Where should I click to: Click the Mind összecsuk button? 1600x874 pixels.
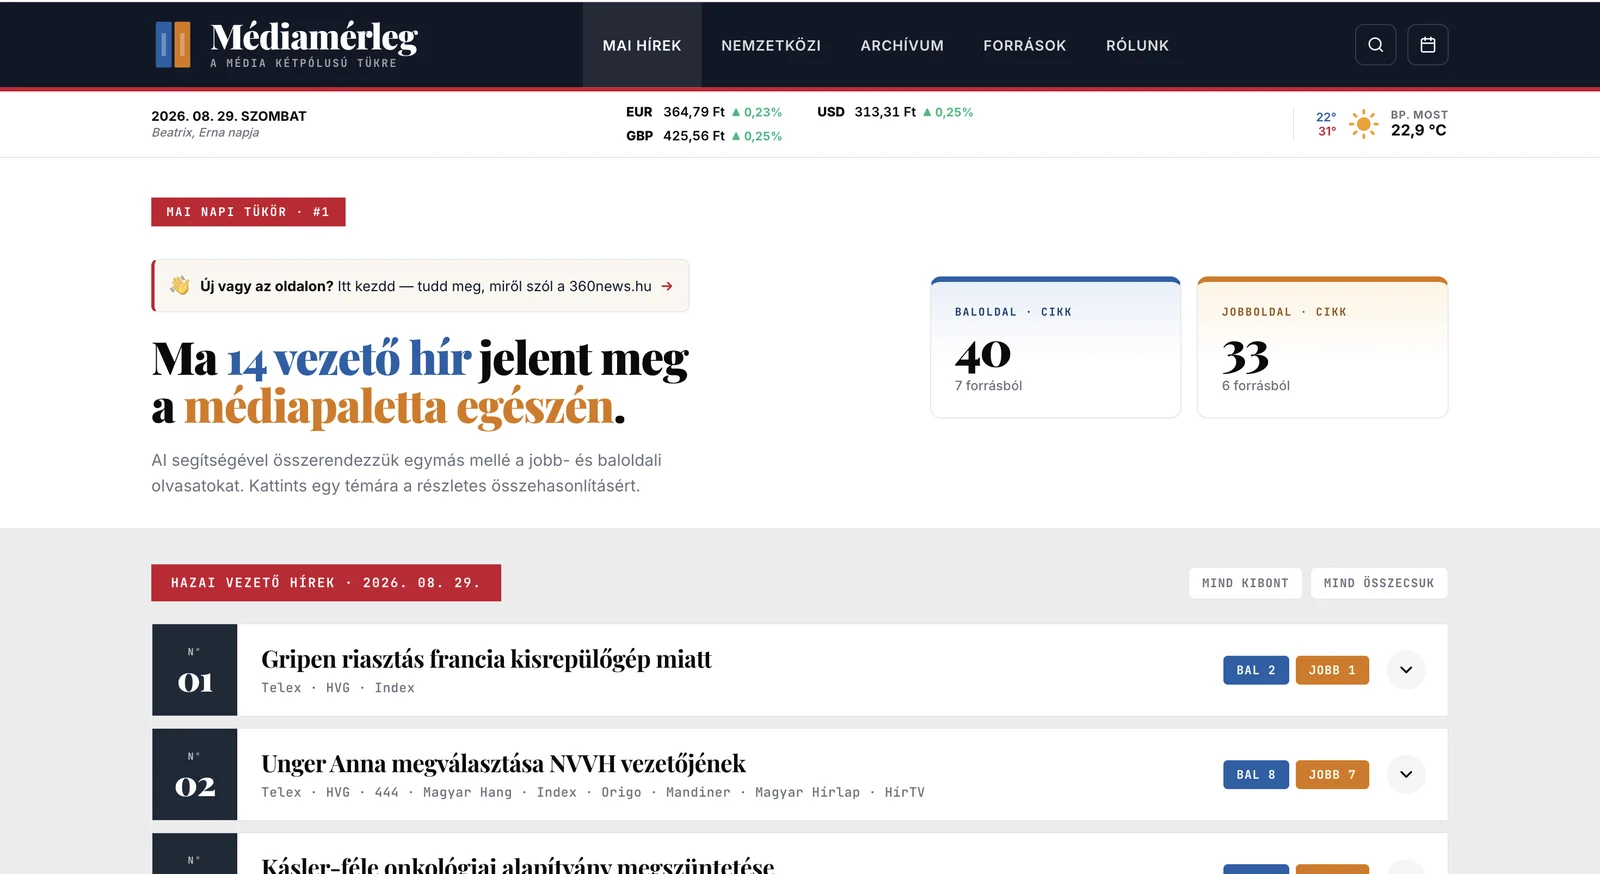pyautogui.click(x=1379, y=583)
